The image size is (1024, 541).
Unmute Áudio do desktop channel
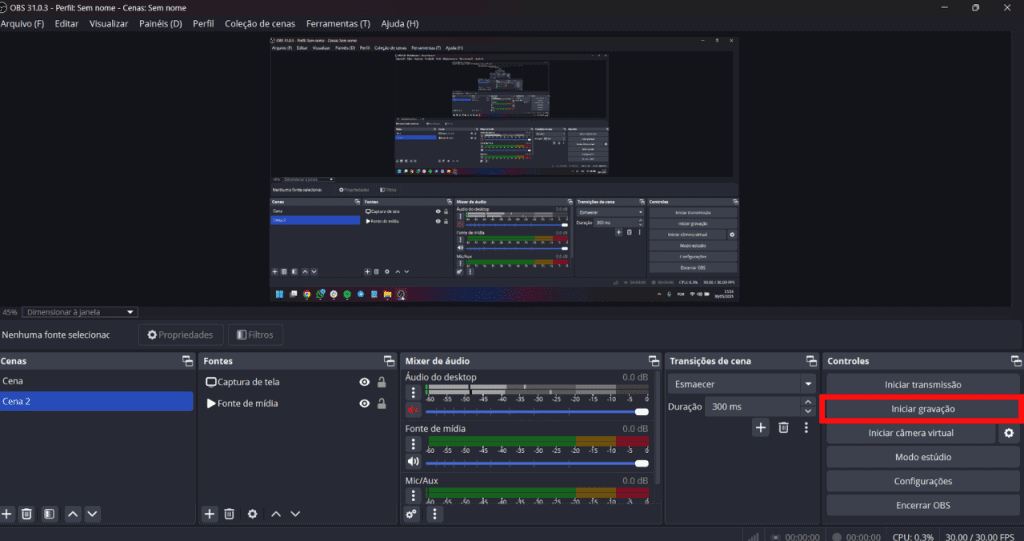(413, 410)
